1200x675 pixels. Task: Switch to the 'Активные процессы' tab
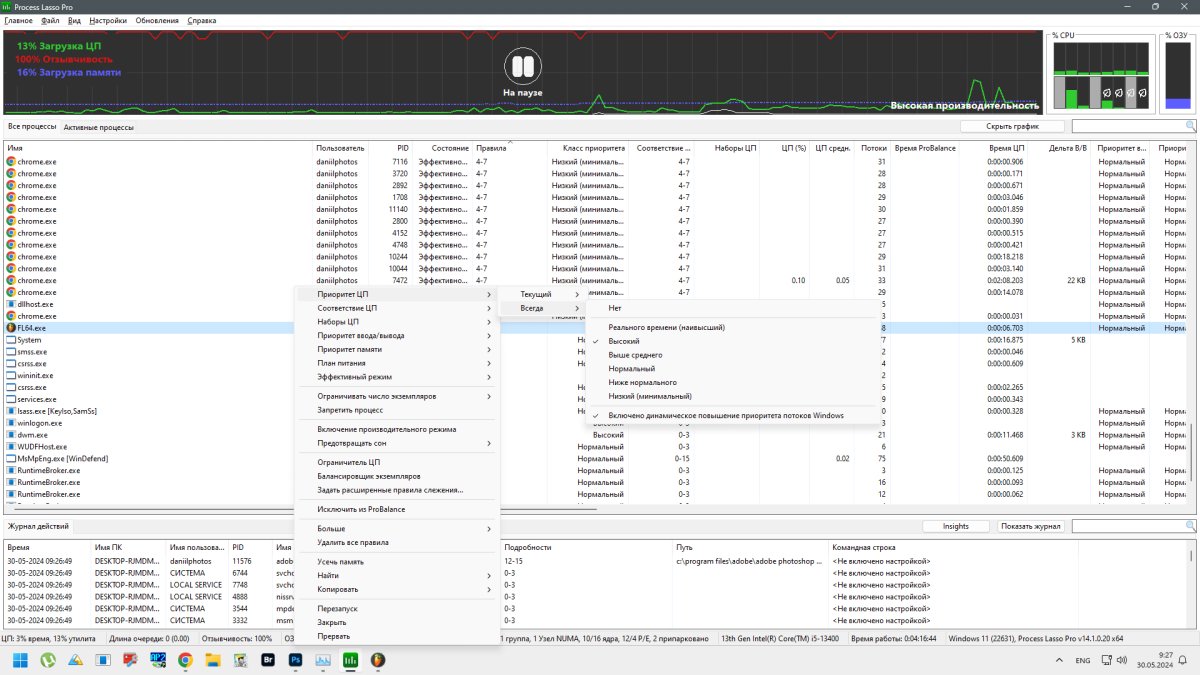98,127
